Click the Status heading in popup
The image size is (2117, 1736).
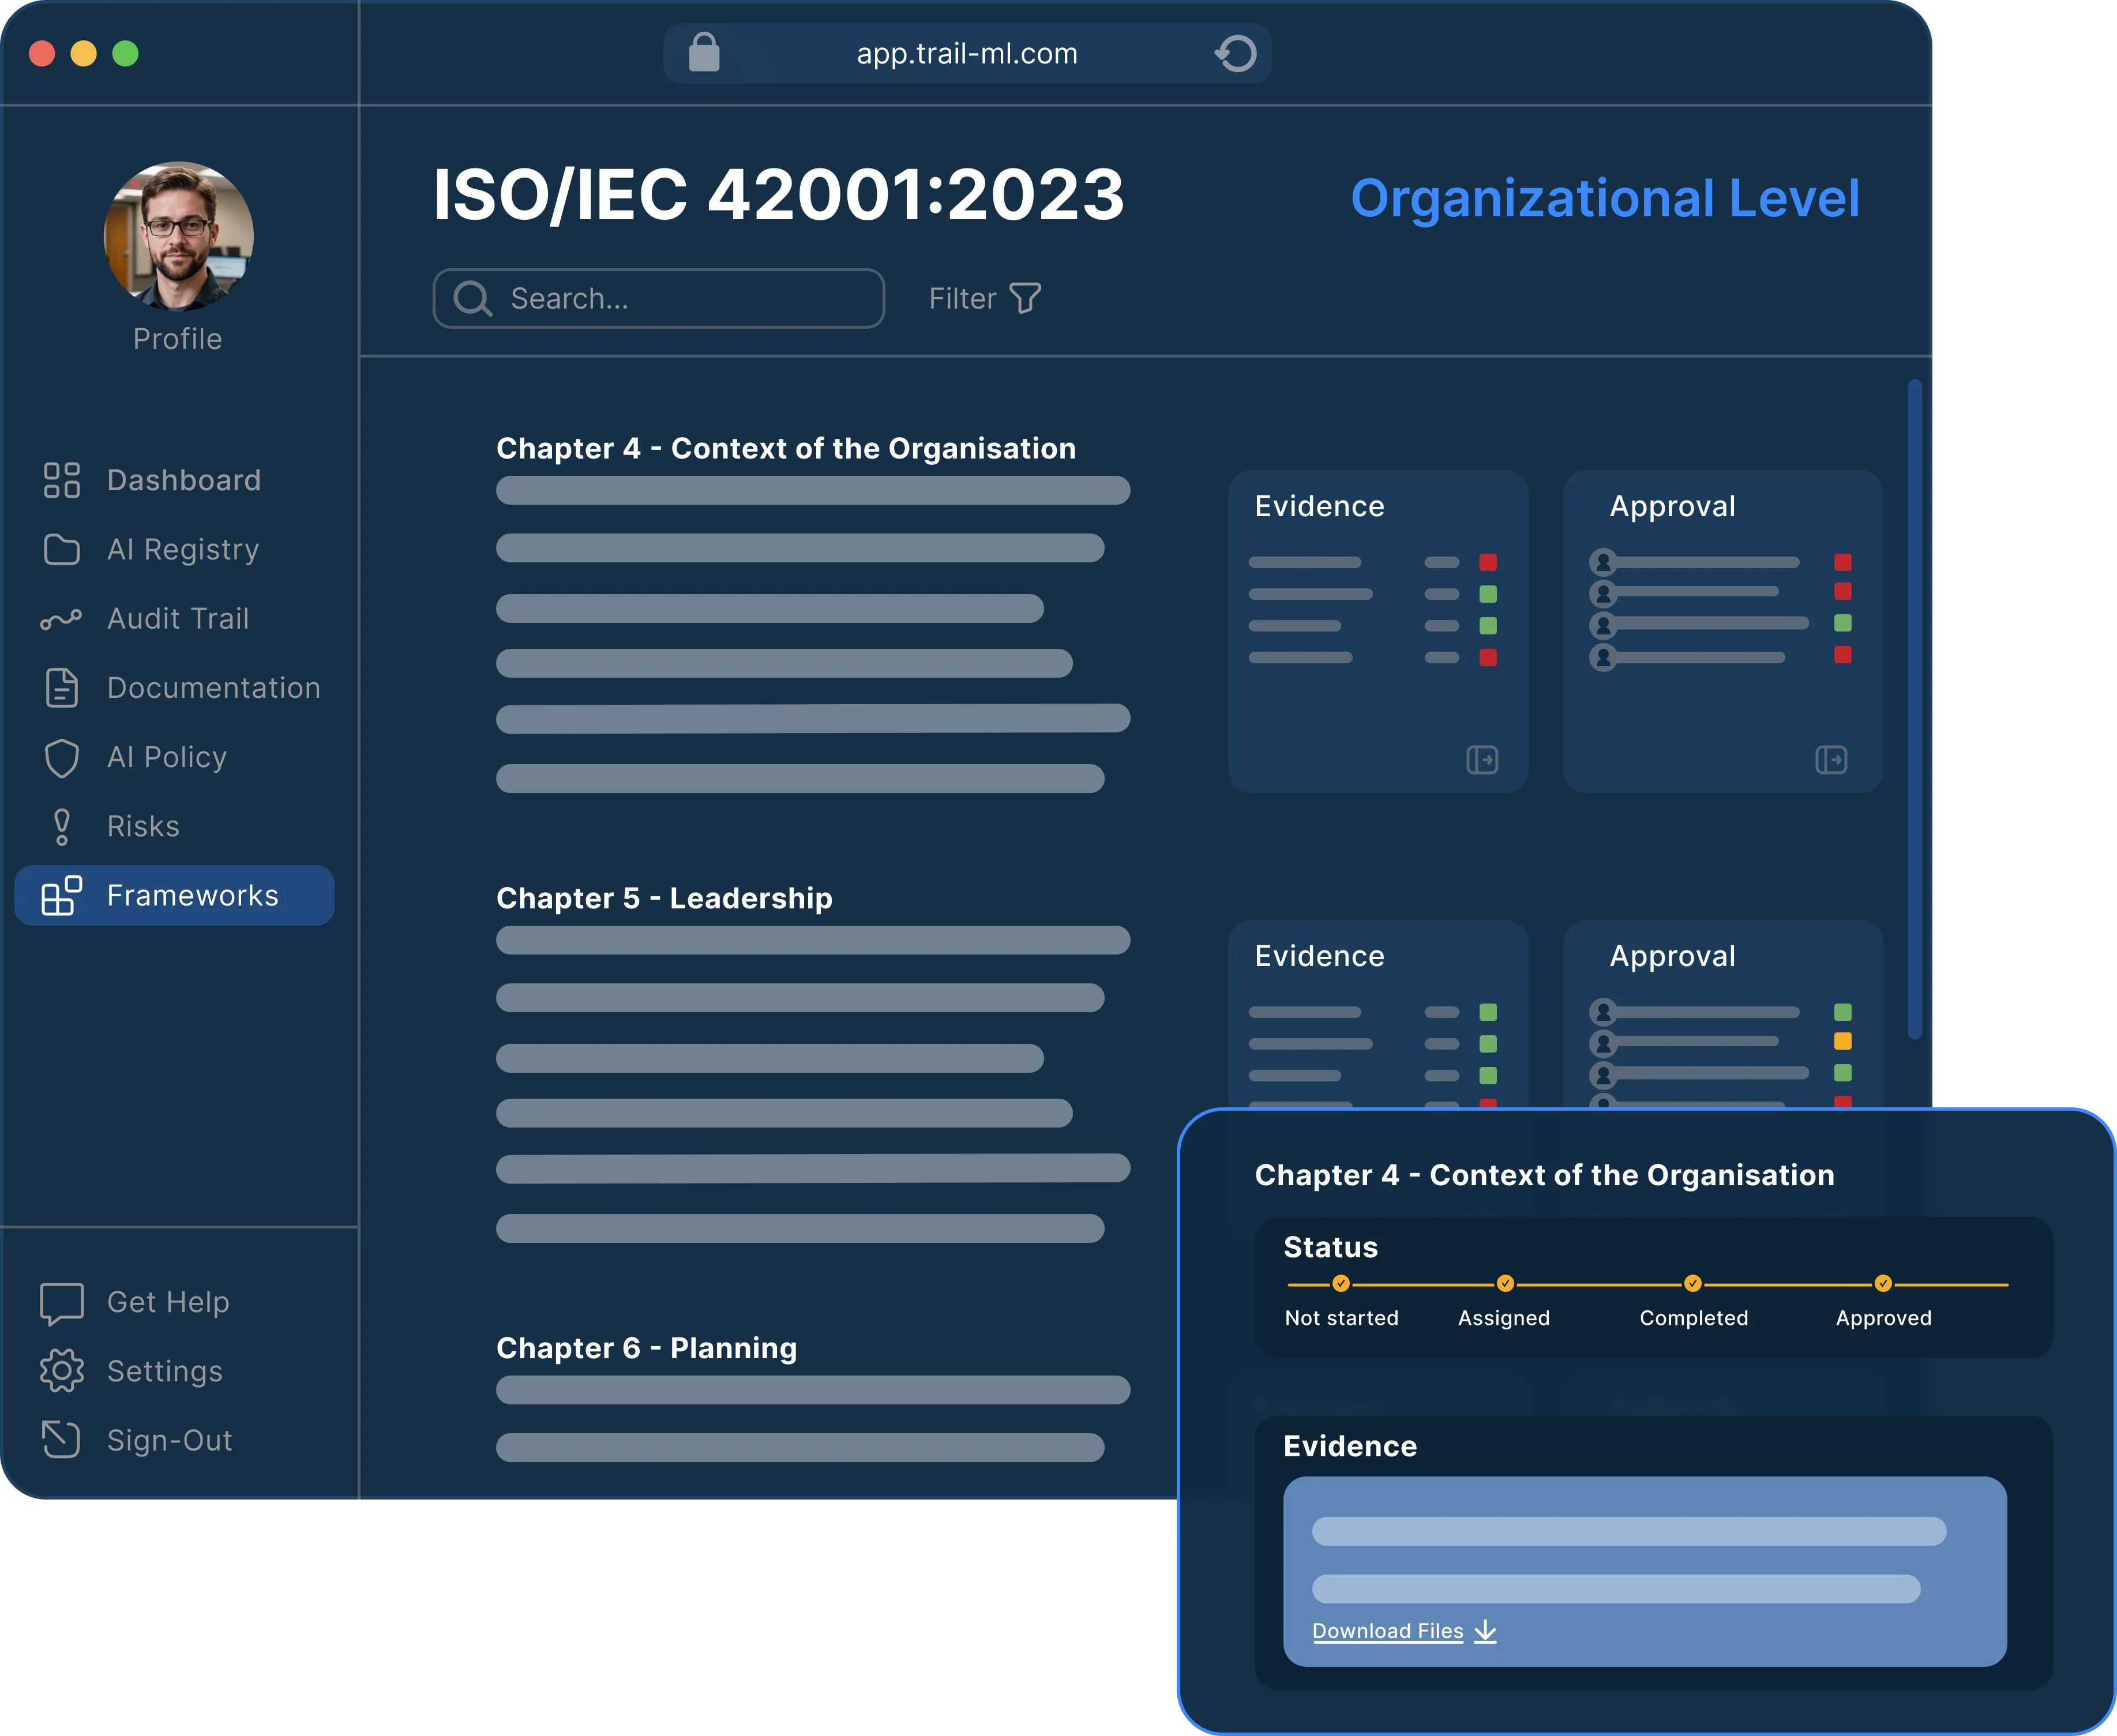click(x=1330, y=1247)
